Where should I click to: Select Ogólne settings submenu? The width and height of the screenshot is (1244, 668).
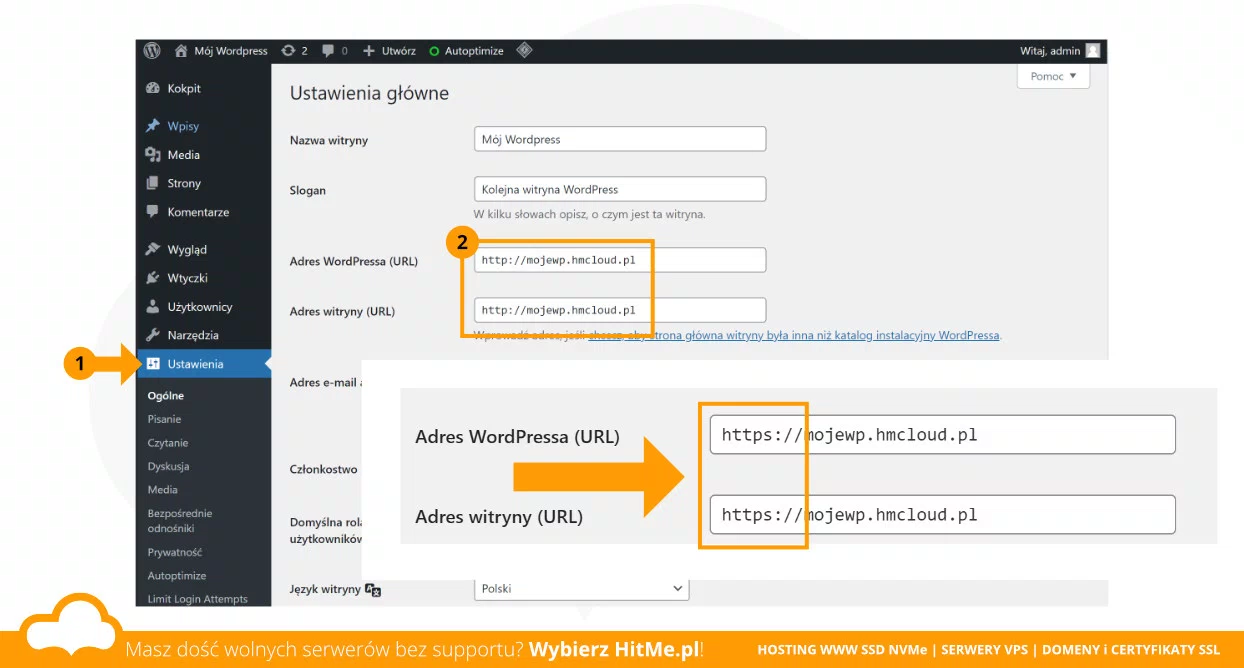166,396
